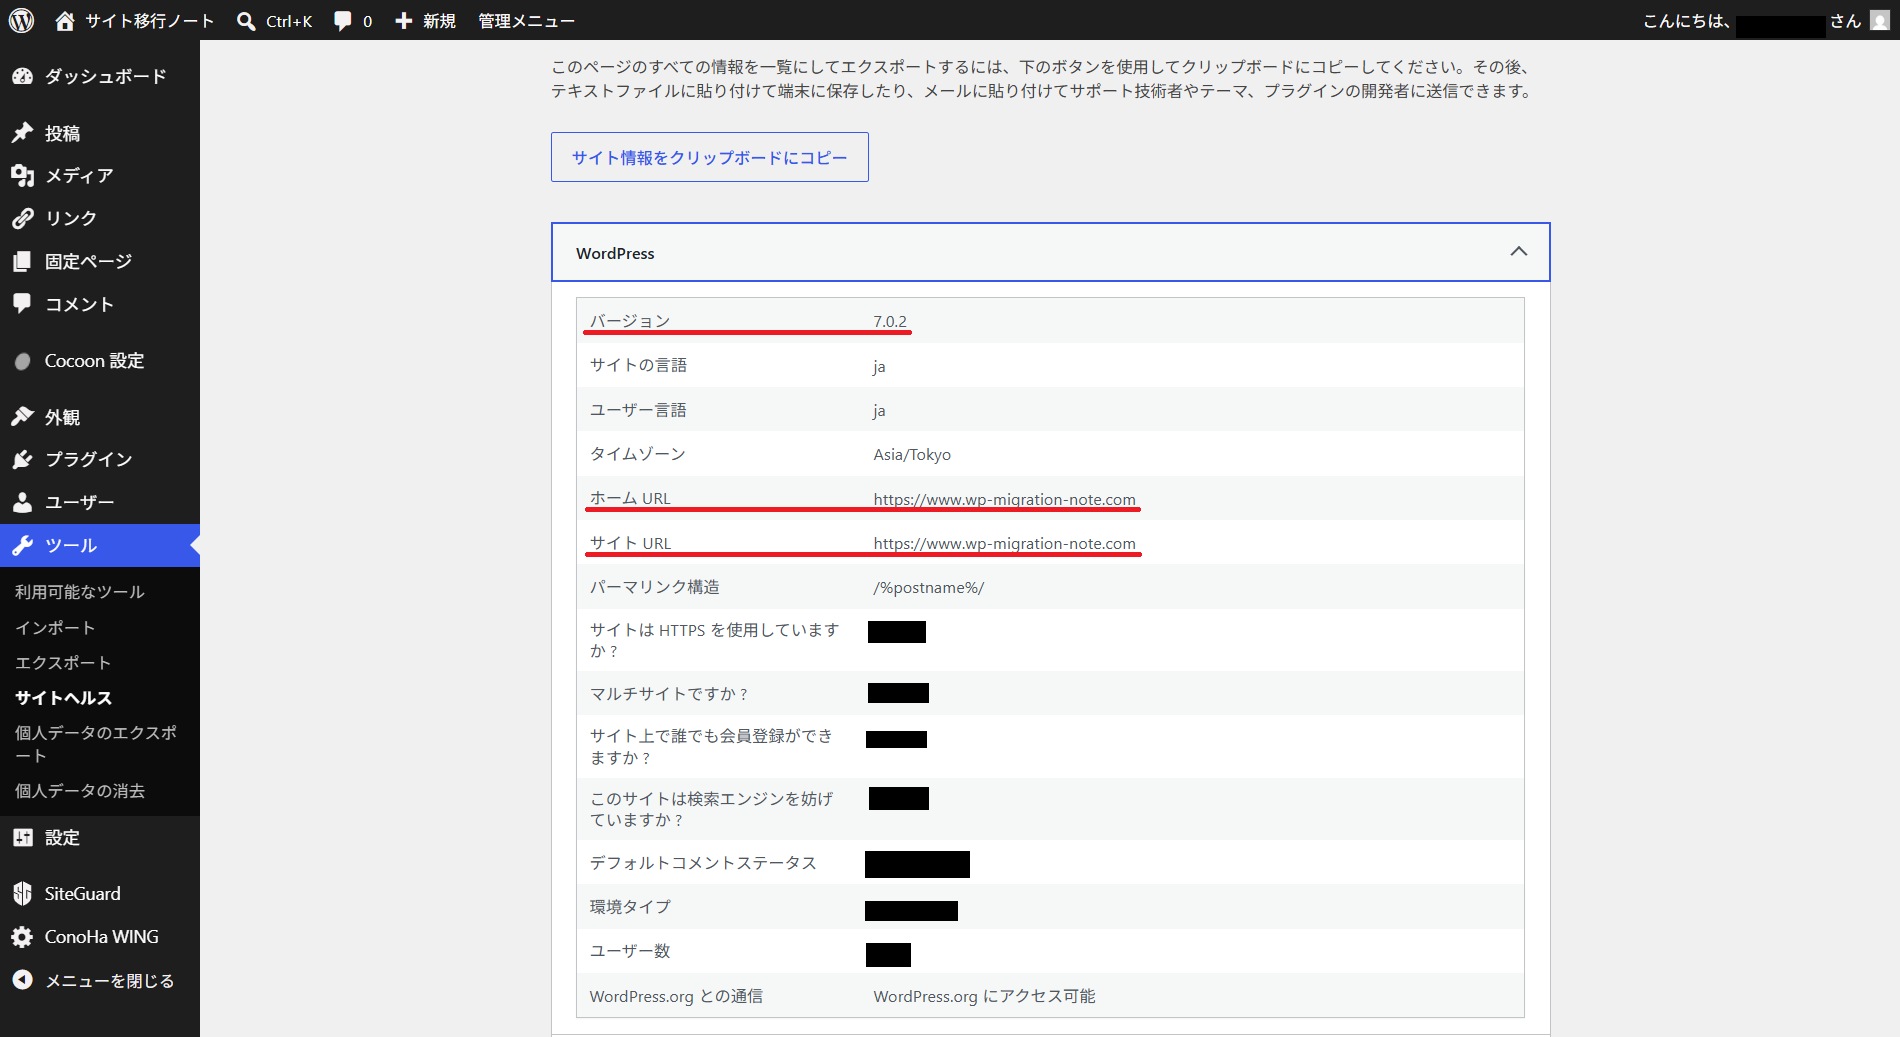Click the 投稿 pushpin icon

coord(22,133)
